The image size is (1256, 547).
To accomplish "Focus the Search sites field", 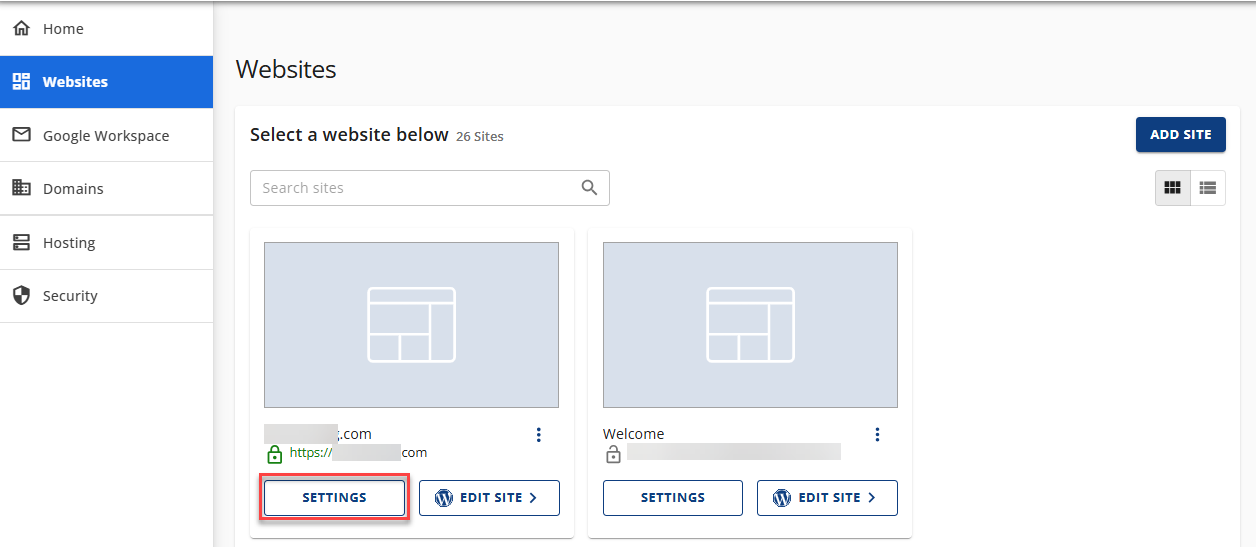I will pos(430,188).
